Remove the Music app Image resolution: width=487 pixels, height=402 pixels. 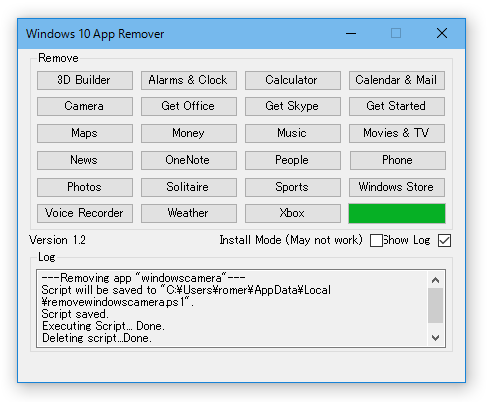coord(293,133)
